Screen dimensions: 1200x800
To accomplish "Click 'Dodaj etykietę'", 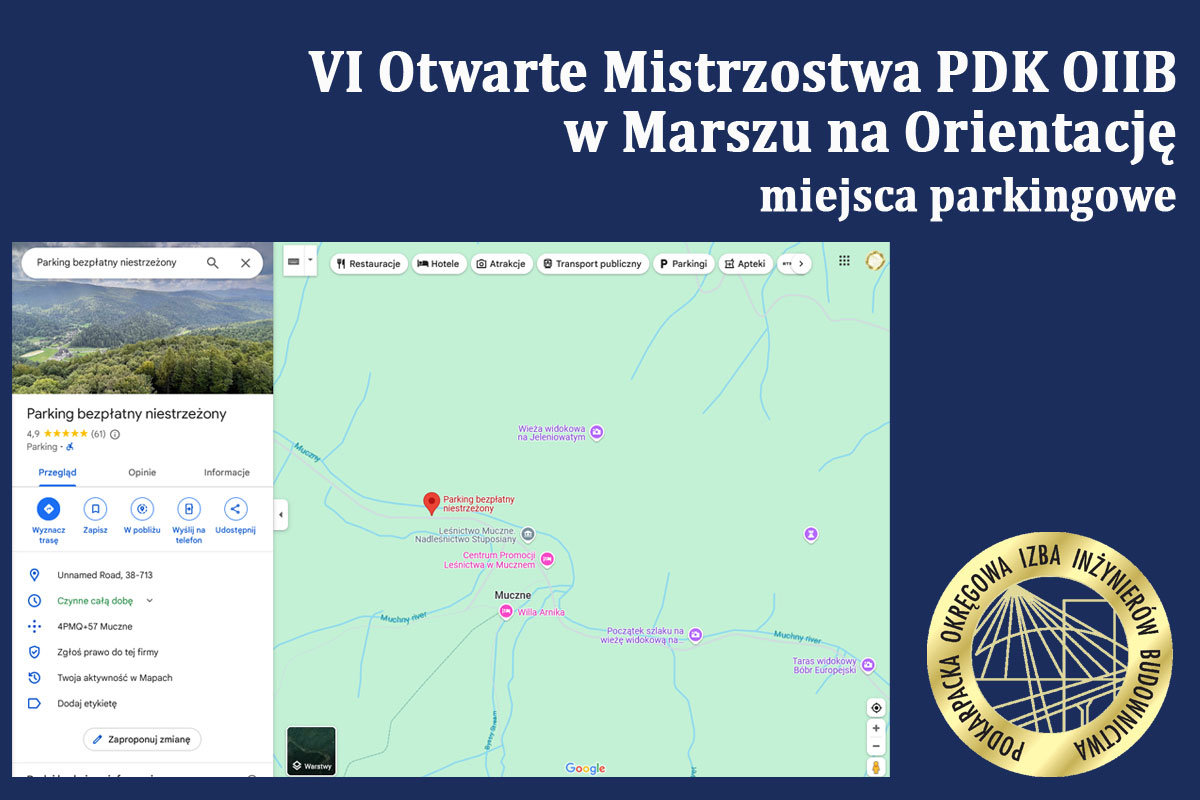I will (87, 703).
